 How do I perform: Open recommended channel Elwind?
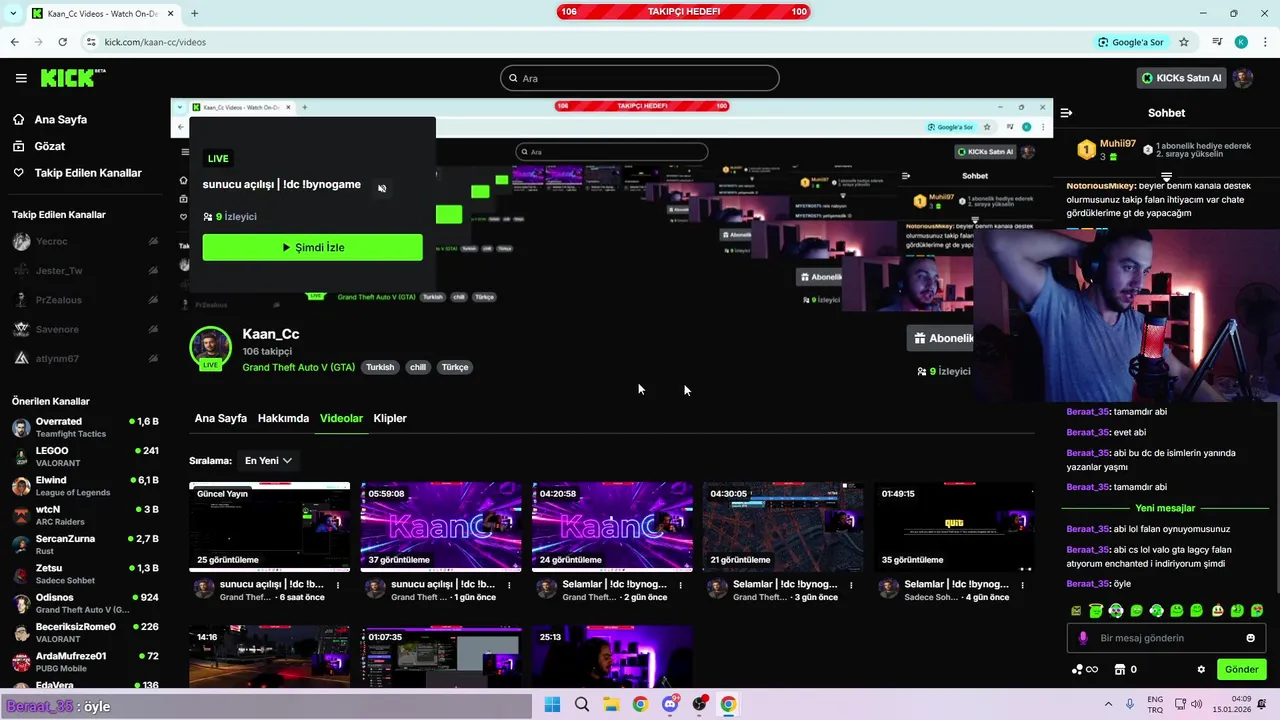coord(85,486)
